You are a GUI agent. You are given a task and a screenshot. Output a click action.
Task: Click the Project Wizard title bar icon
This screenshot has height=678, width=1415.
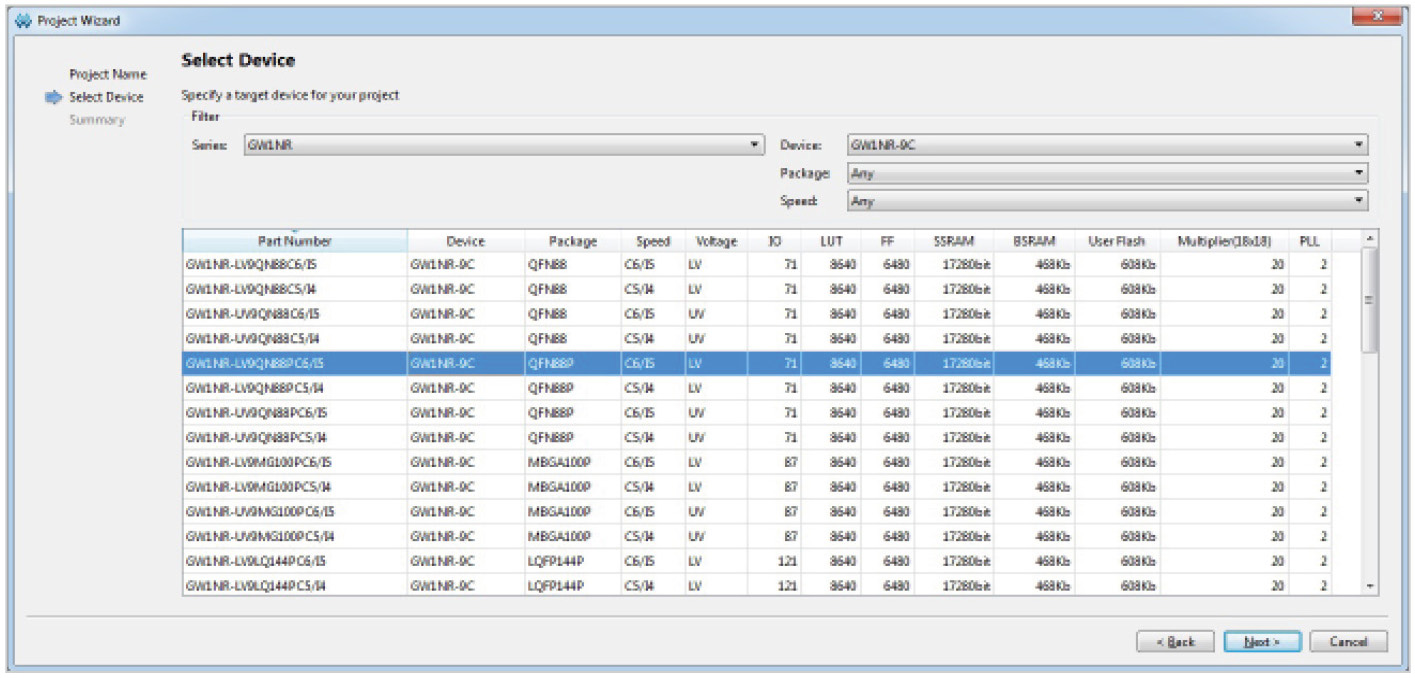point(24,21)
